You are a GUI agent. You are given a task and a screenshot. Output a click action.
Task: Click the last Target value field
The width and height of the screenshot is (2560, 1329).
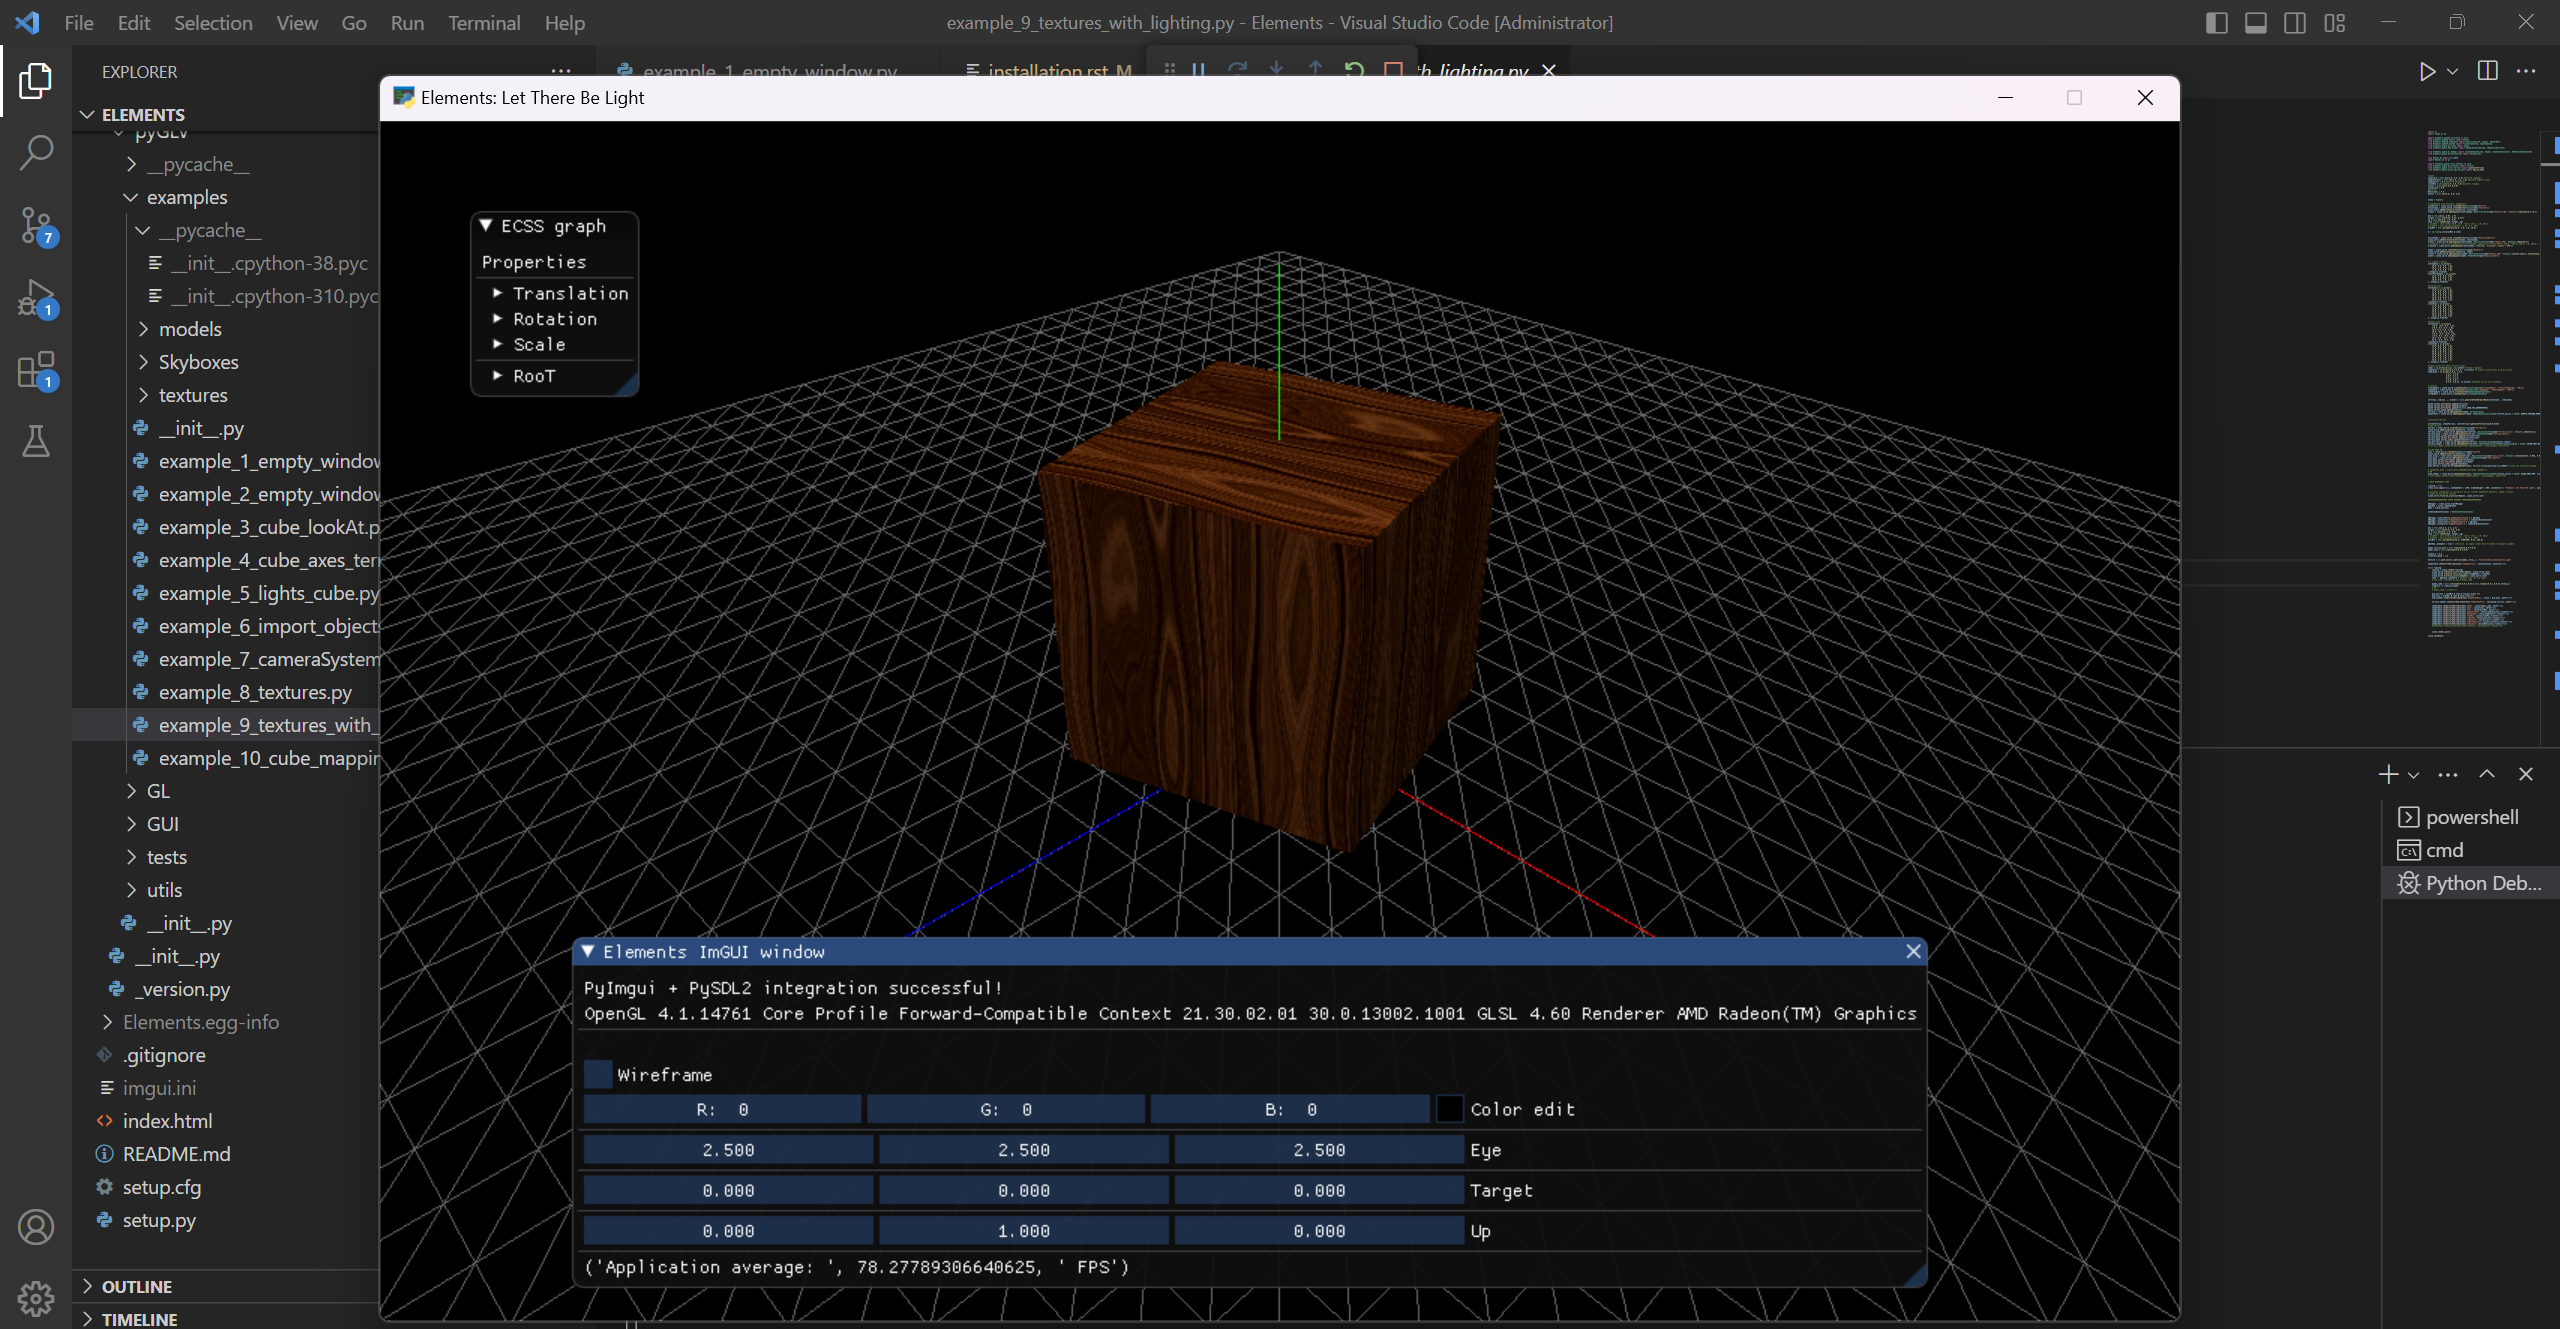[1319, 1190]
